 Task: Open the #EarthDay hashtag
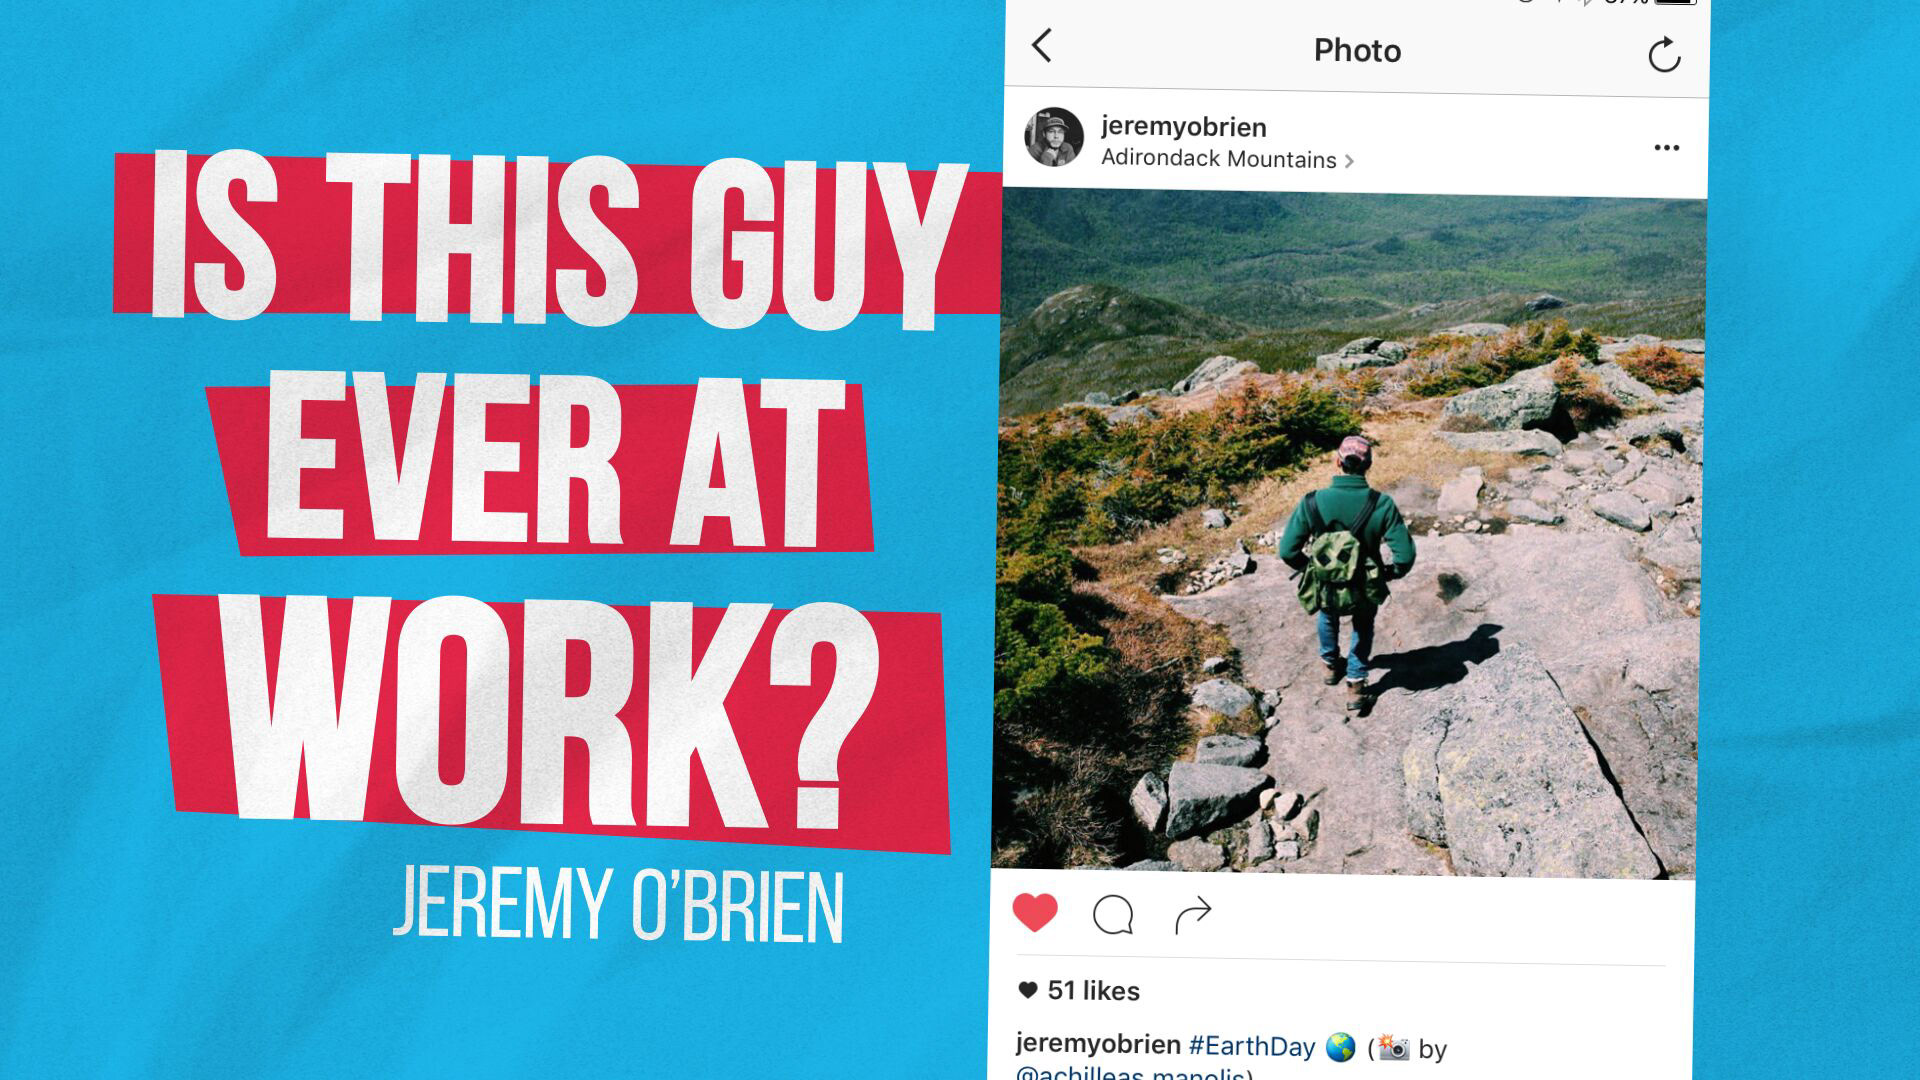point(1252,1046)
